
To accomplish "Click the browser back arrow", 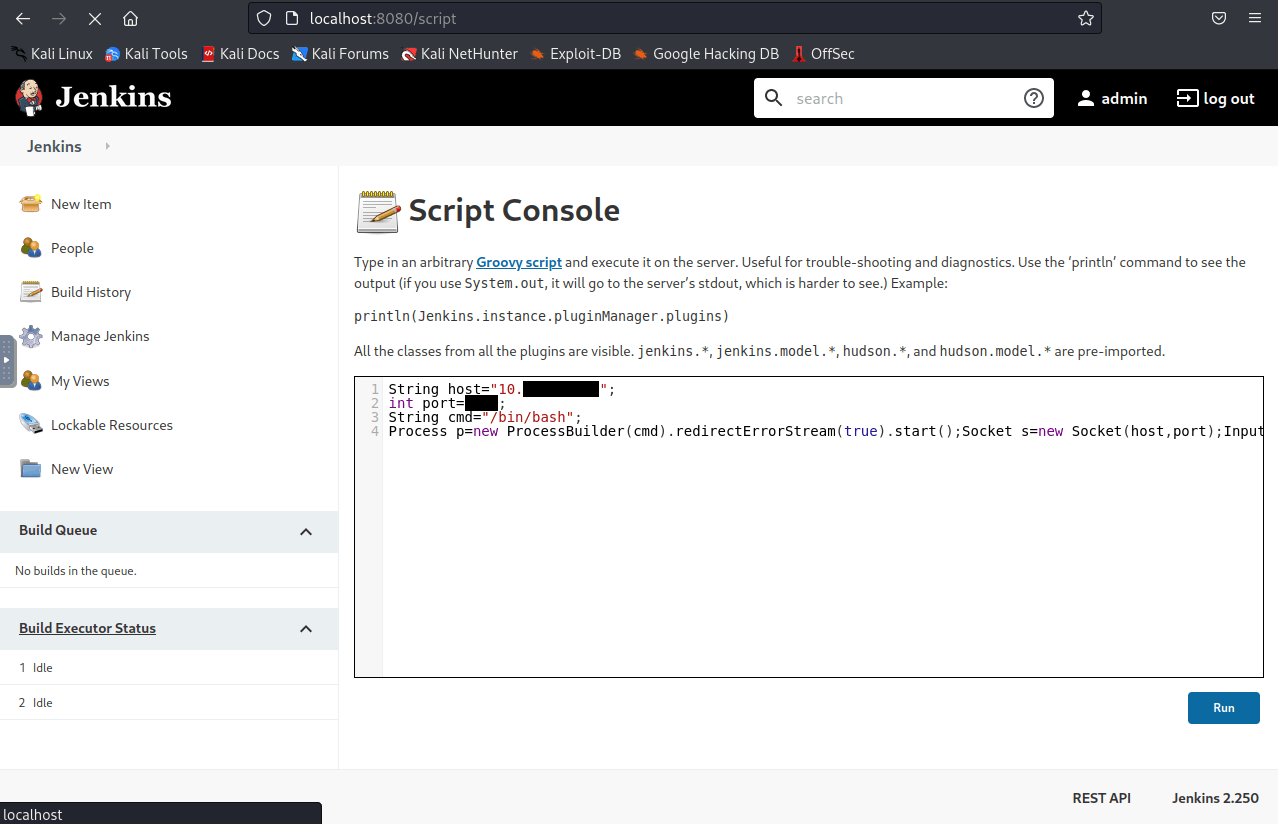I will click(24, 18).
